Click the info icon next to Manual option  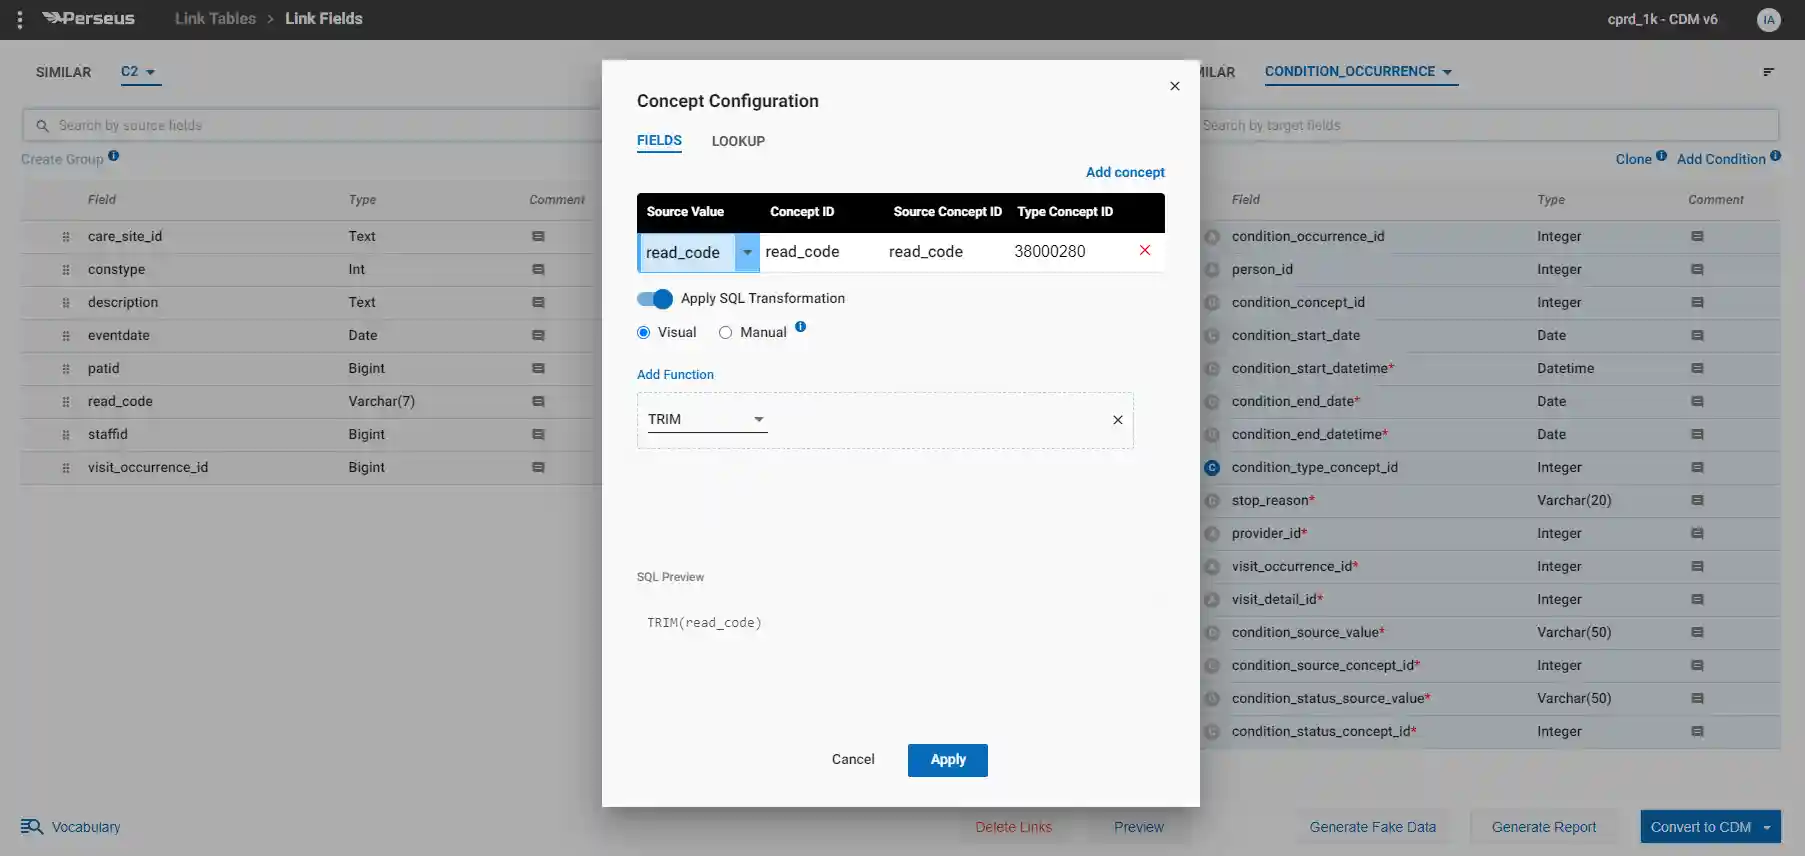tap(800, 327)
